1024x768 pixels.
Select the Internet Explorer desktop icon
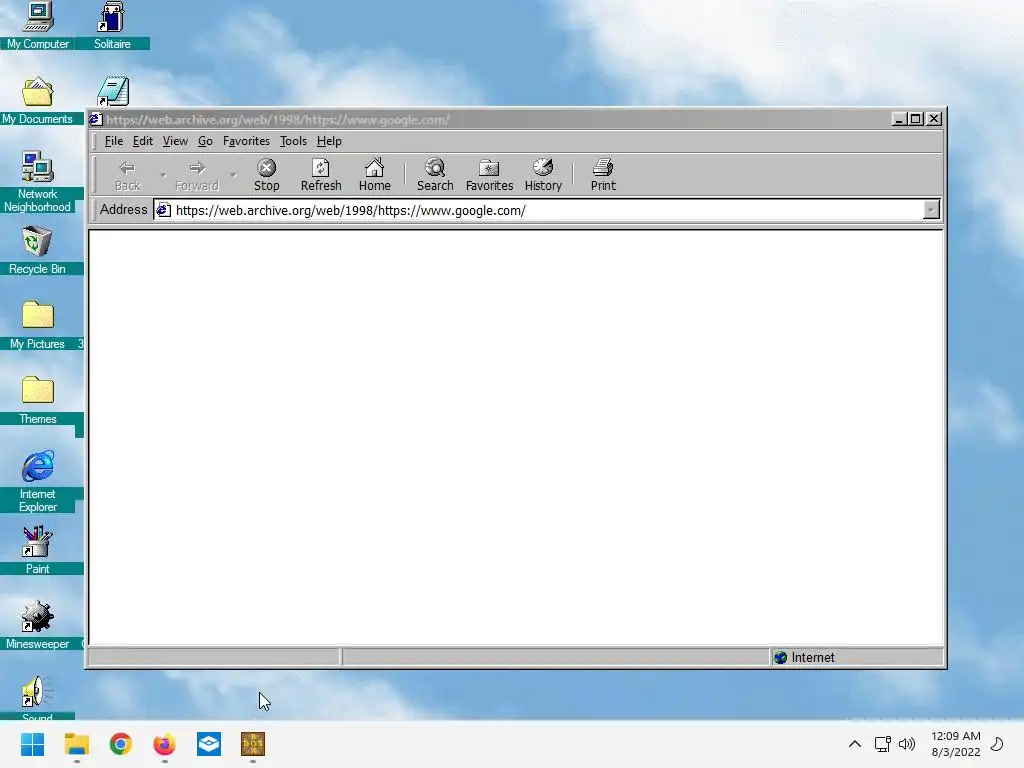pos(37,481)
